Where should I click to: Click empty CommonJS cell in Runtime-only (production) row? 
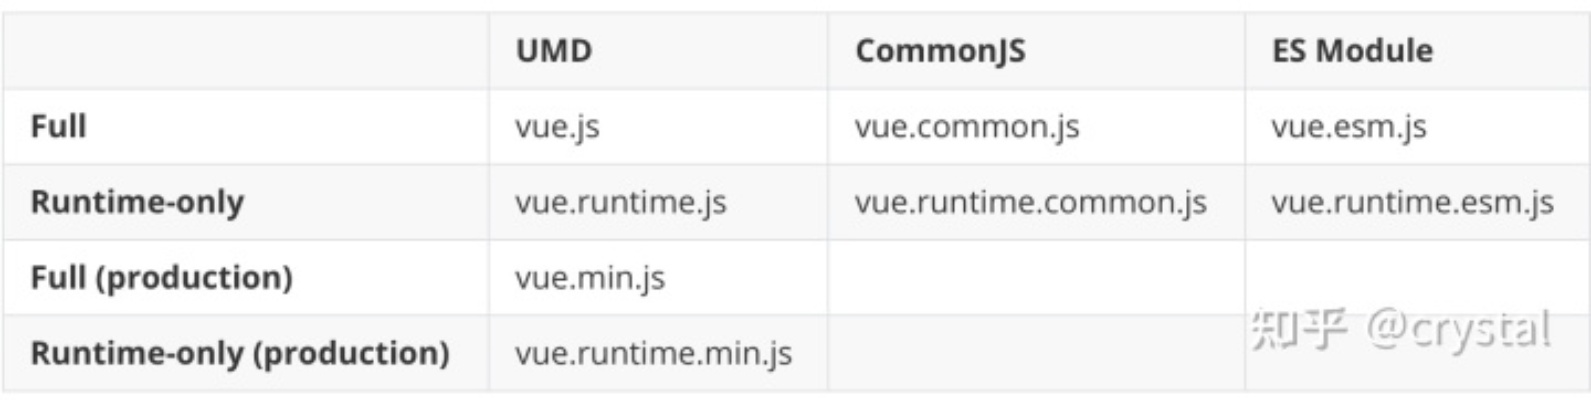coord(1036,353)
